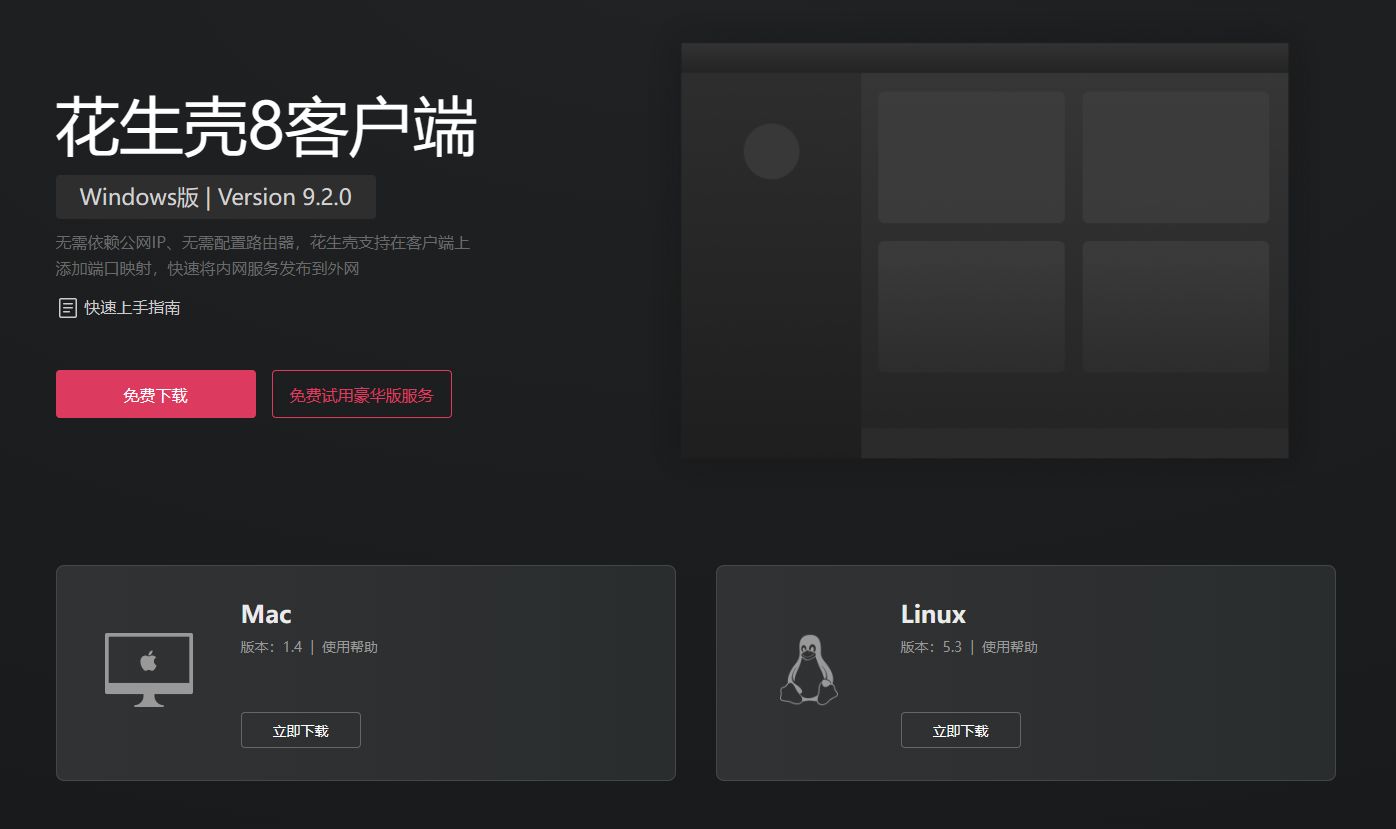Click 立即下载 in the Linux card
This screenshot has height=829, width=1396.
(961, 730)
